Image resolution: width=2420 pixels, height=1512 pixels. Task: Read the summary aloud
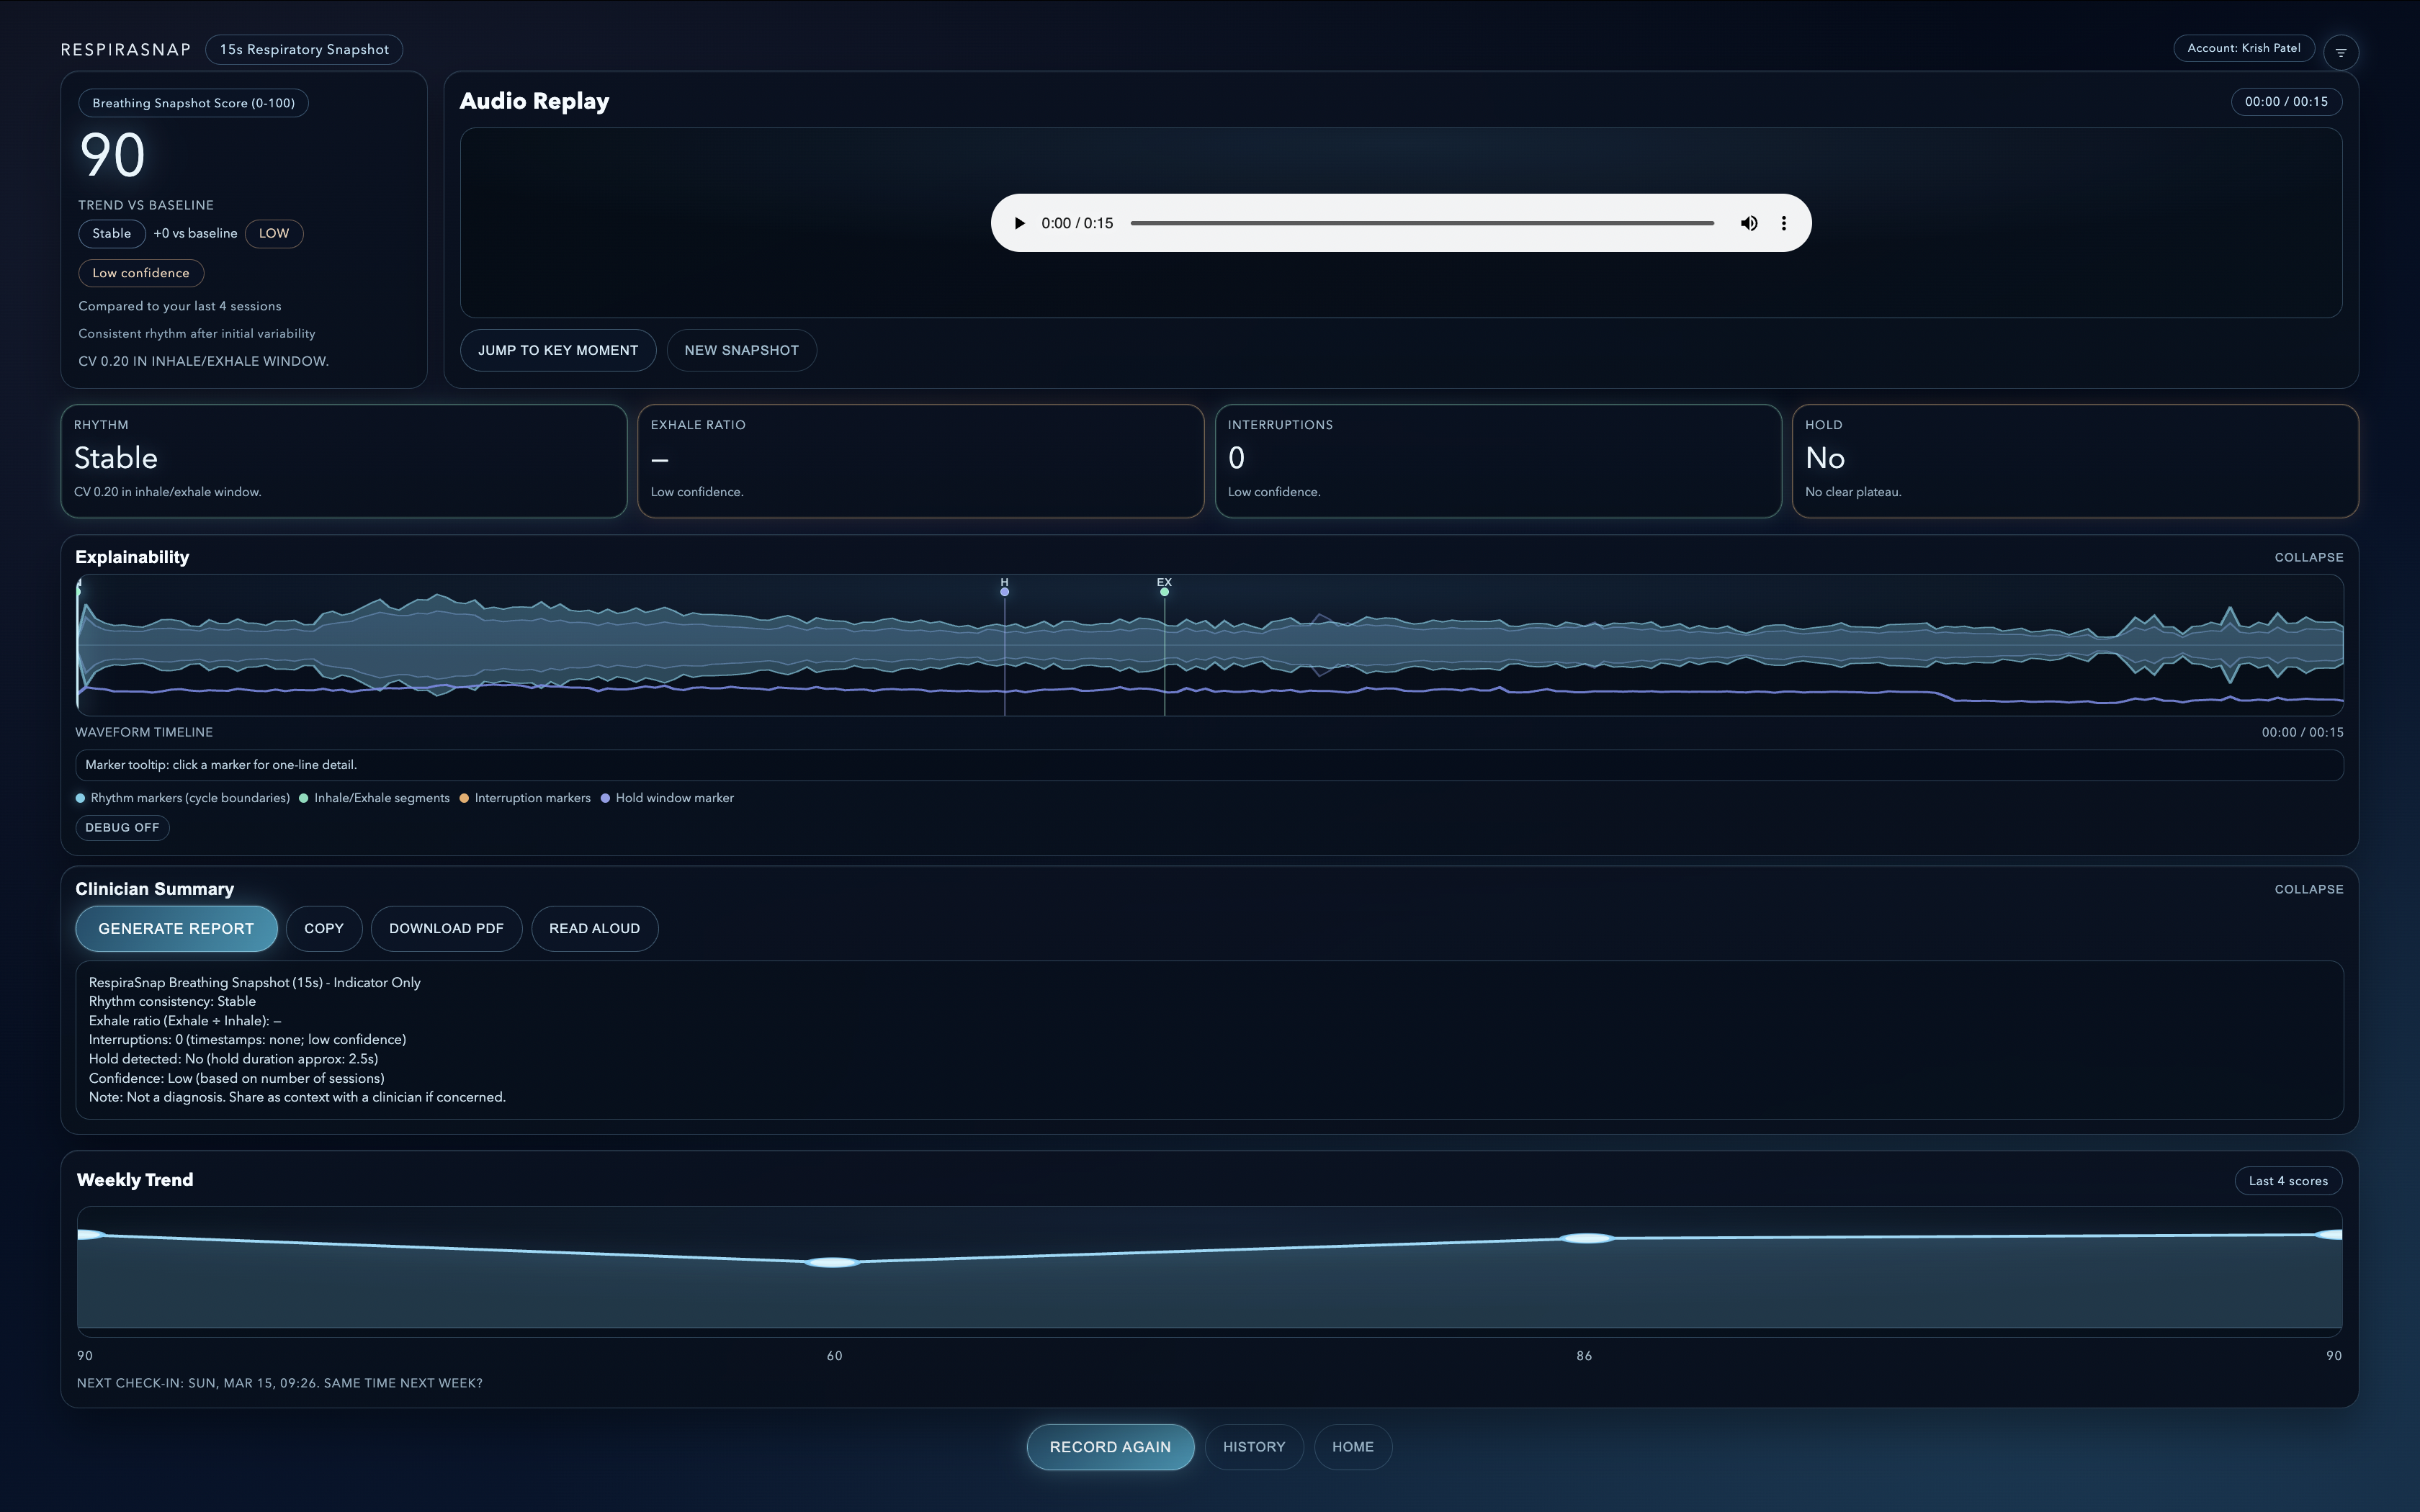click(x=594, y=928)
